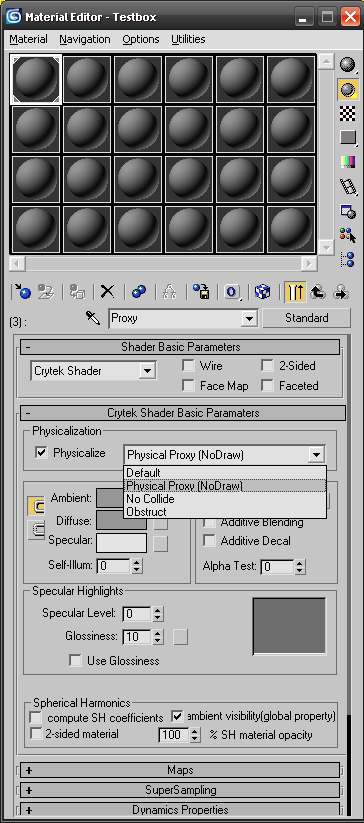Click the Get Material icon
This screenshot has height=823, width=364.
23,291
